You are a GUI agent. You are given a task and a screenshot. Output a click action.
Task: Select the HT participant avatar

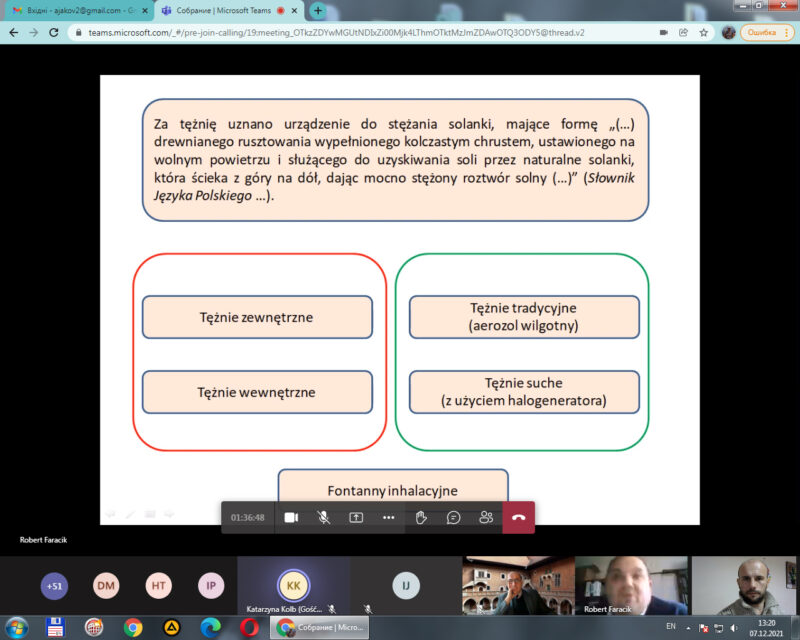[158, 586]
